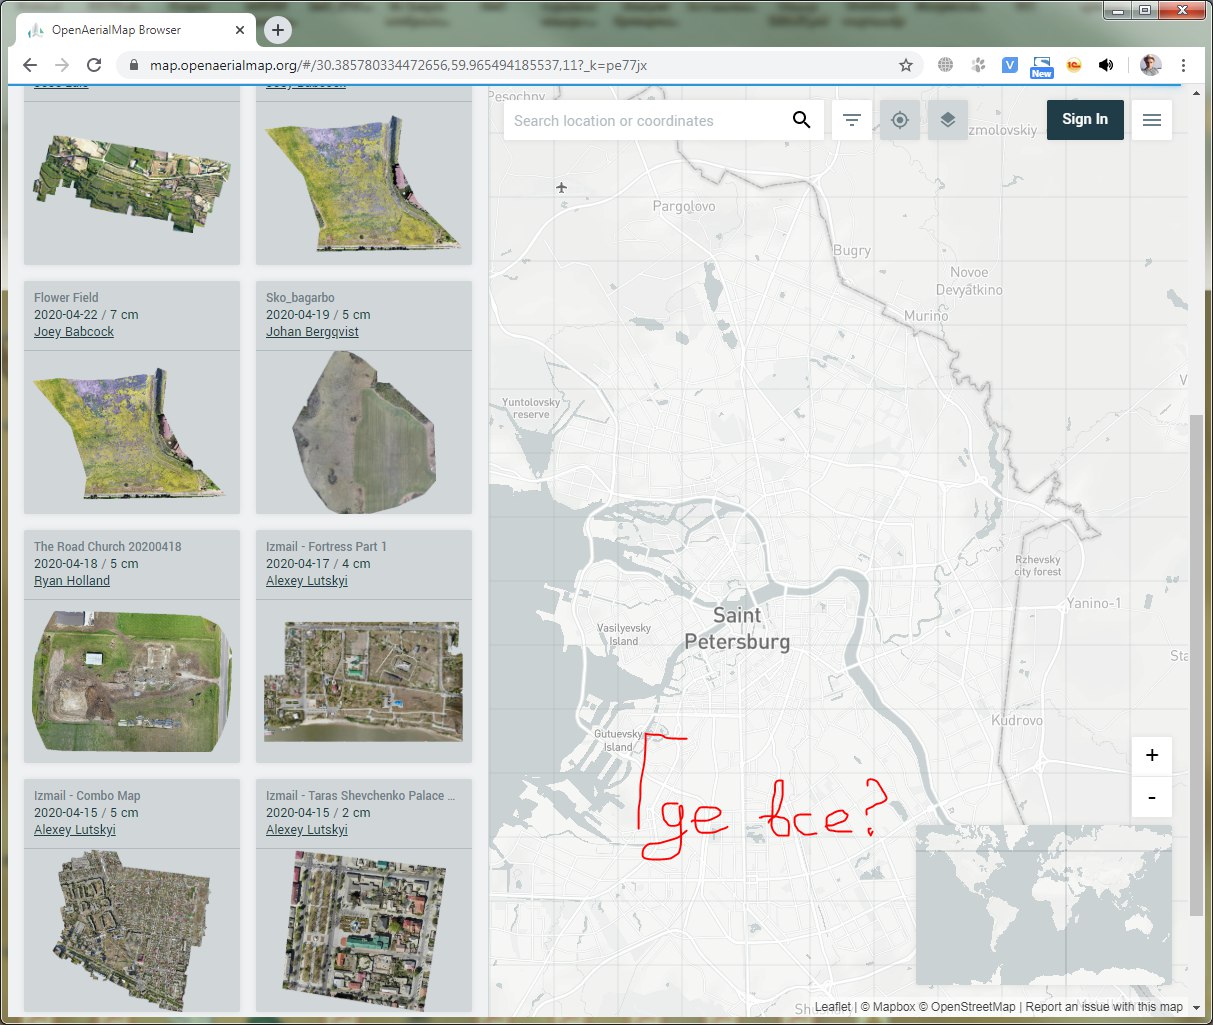Click the paw extension icon
1213x1025 pixels.
[978, 65]
